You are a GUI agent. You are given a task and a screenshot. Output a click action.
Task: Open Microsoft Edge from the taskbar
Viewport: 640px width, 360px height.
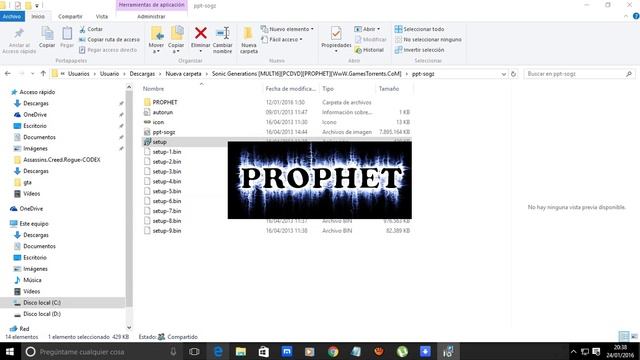[218, 351]
